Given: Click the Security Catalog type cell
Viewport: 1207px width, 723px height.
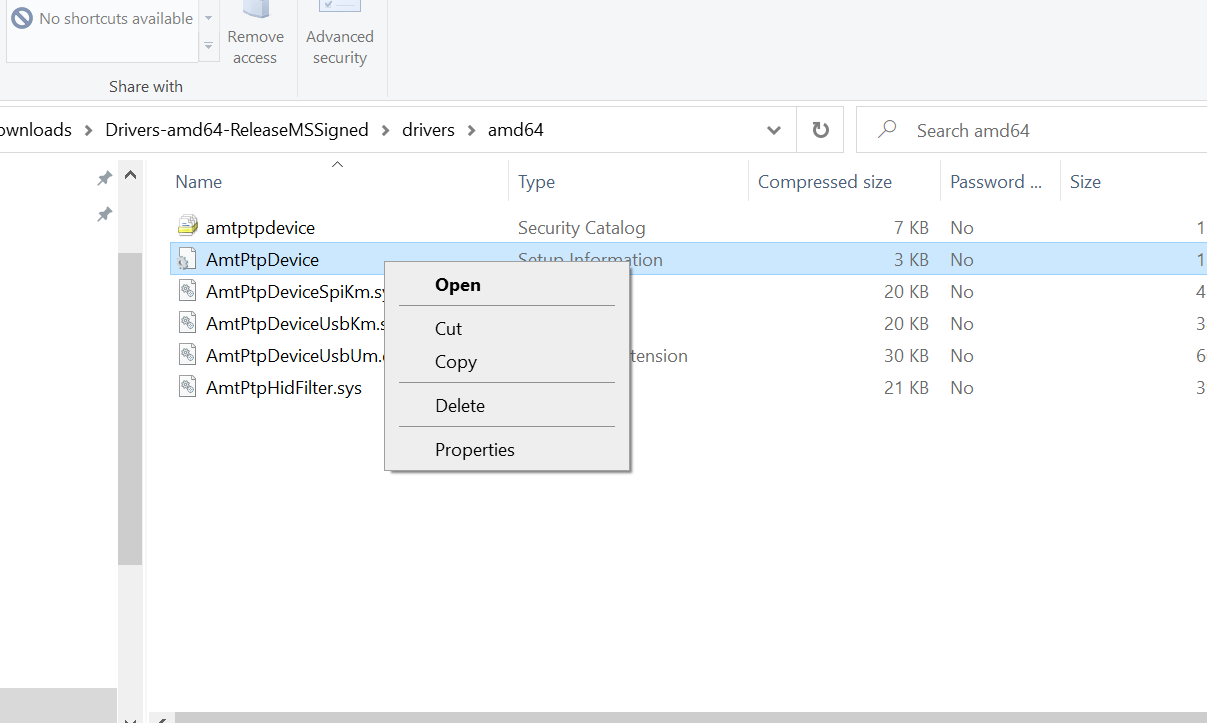Looking at the screenshot, I should click(x=581, y=228).
